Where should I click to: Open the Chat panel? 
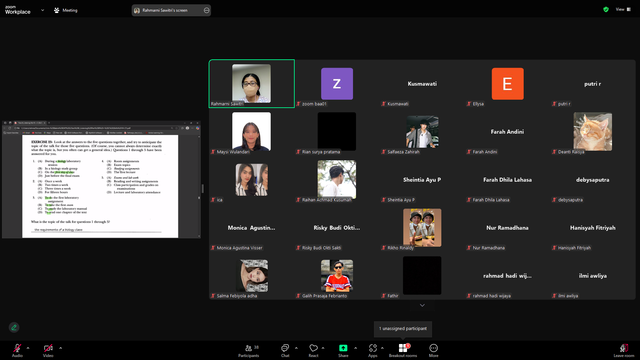[x=285, y=350]
